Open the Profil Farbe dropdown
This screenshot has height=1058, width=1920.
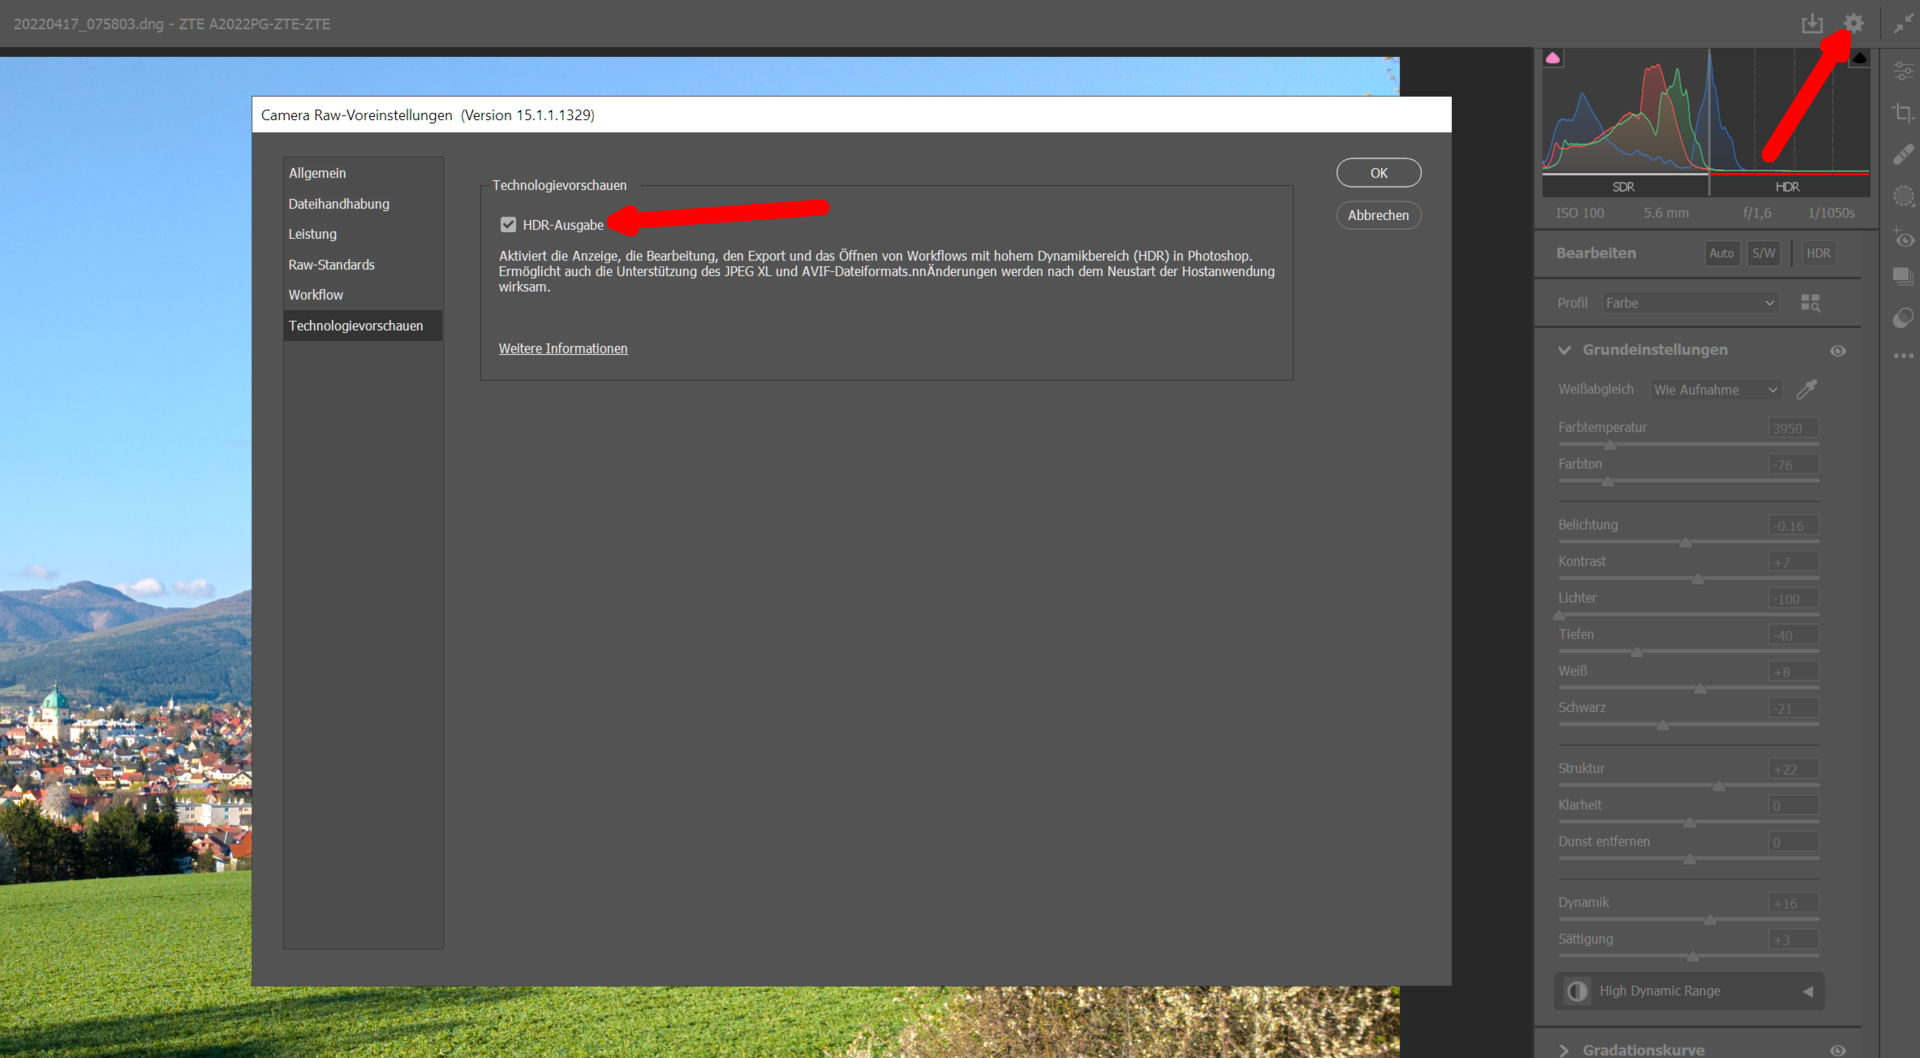tap(1690, 303)
